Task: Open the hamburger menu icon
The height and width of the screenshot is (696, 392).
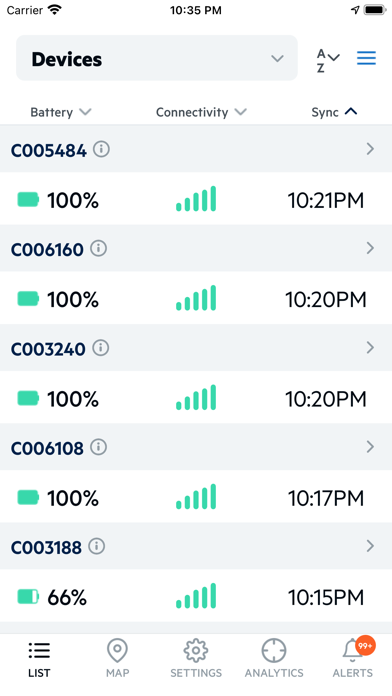Action: (x=366, y=58)
